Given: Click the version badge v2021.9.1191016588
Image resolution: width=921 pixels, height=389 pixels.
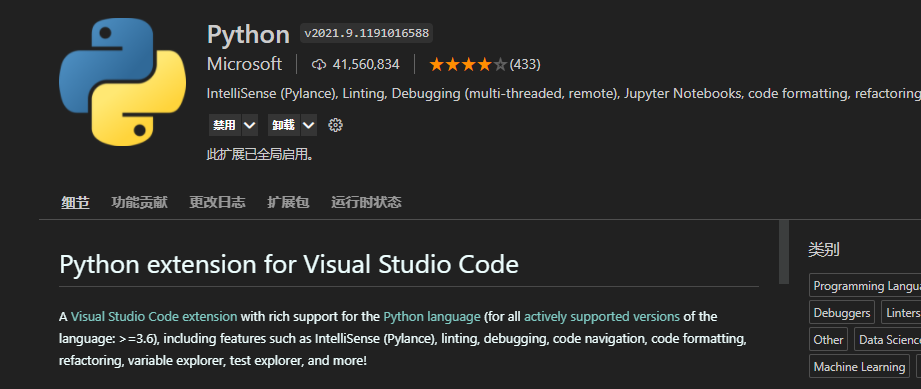Looking at the screenshot, I should click(367, 33).
